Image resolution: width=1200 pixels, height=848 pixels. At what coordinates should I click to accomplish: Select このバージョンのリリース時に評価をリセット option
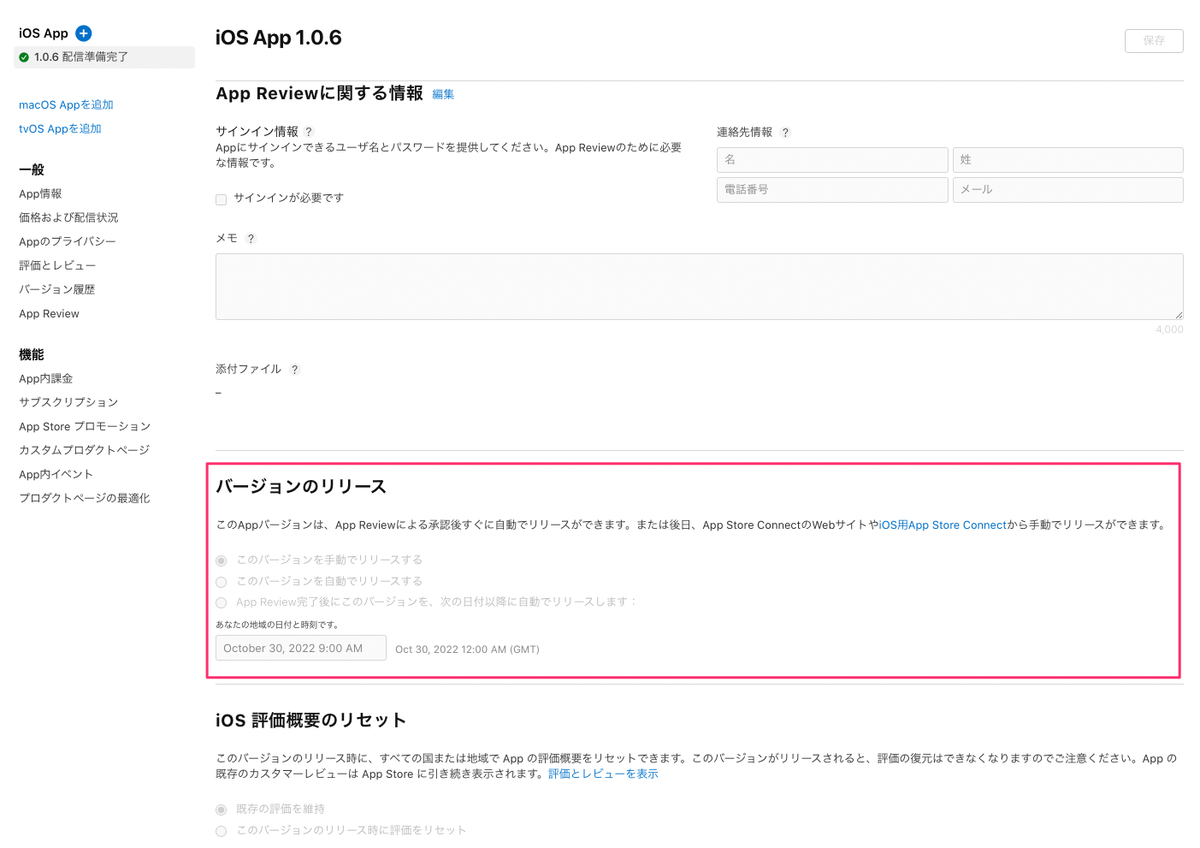221,831
